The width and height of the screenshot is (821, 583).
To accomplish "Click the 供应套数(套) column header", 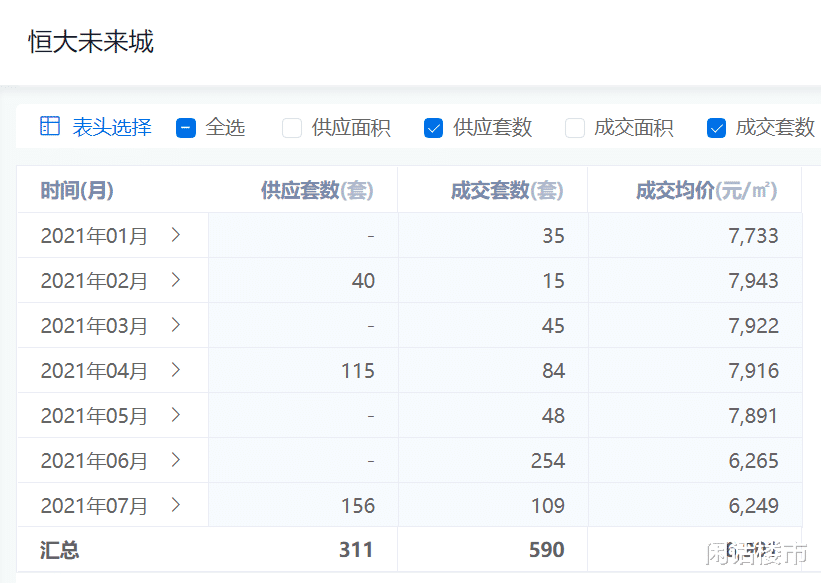I will click(x=317, y=190).
